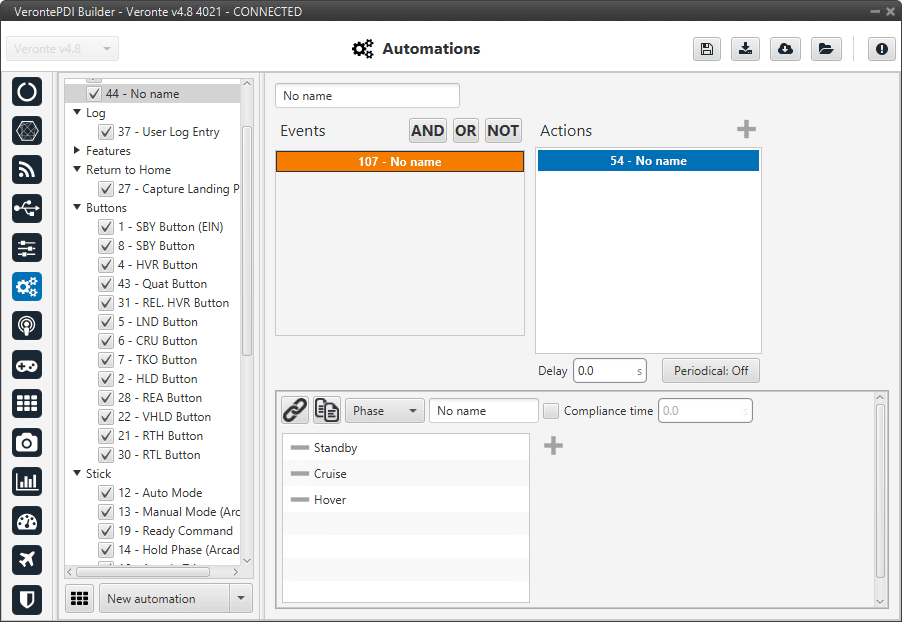
Task: Add a phase with the lower plus icon
Action: [x=553, y=445]
